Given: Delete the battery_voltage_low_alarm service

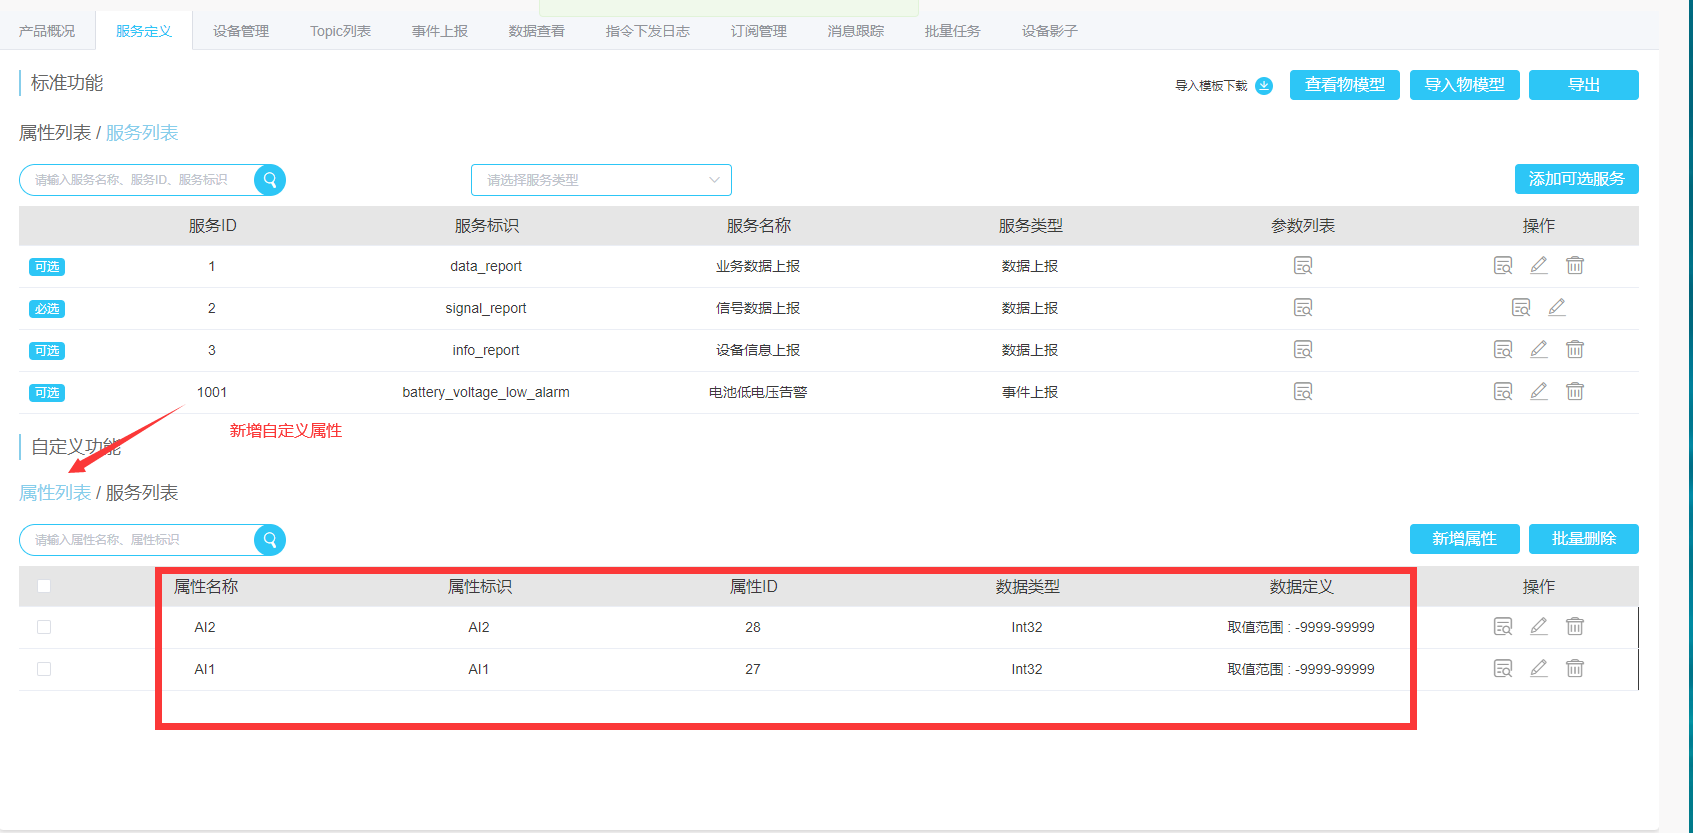Looking at the screenshot, I should click(1575, 391).
